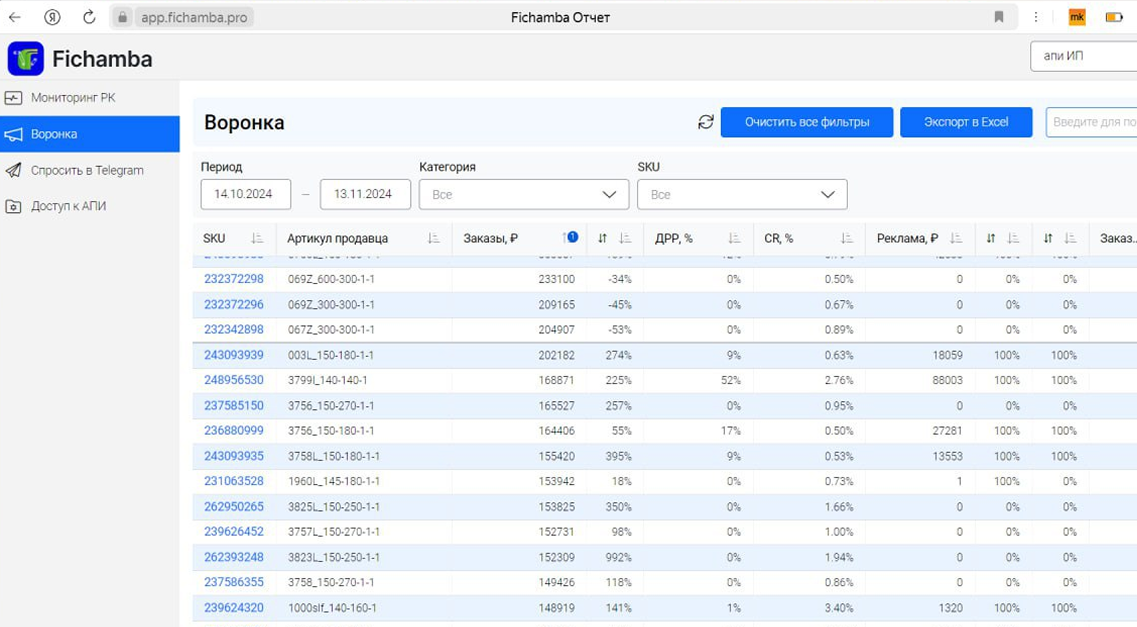
Task: Click the search input field
Action: point(1091,122)
